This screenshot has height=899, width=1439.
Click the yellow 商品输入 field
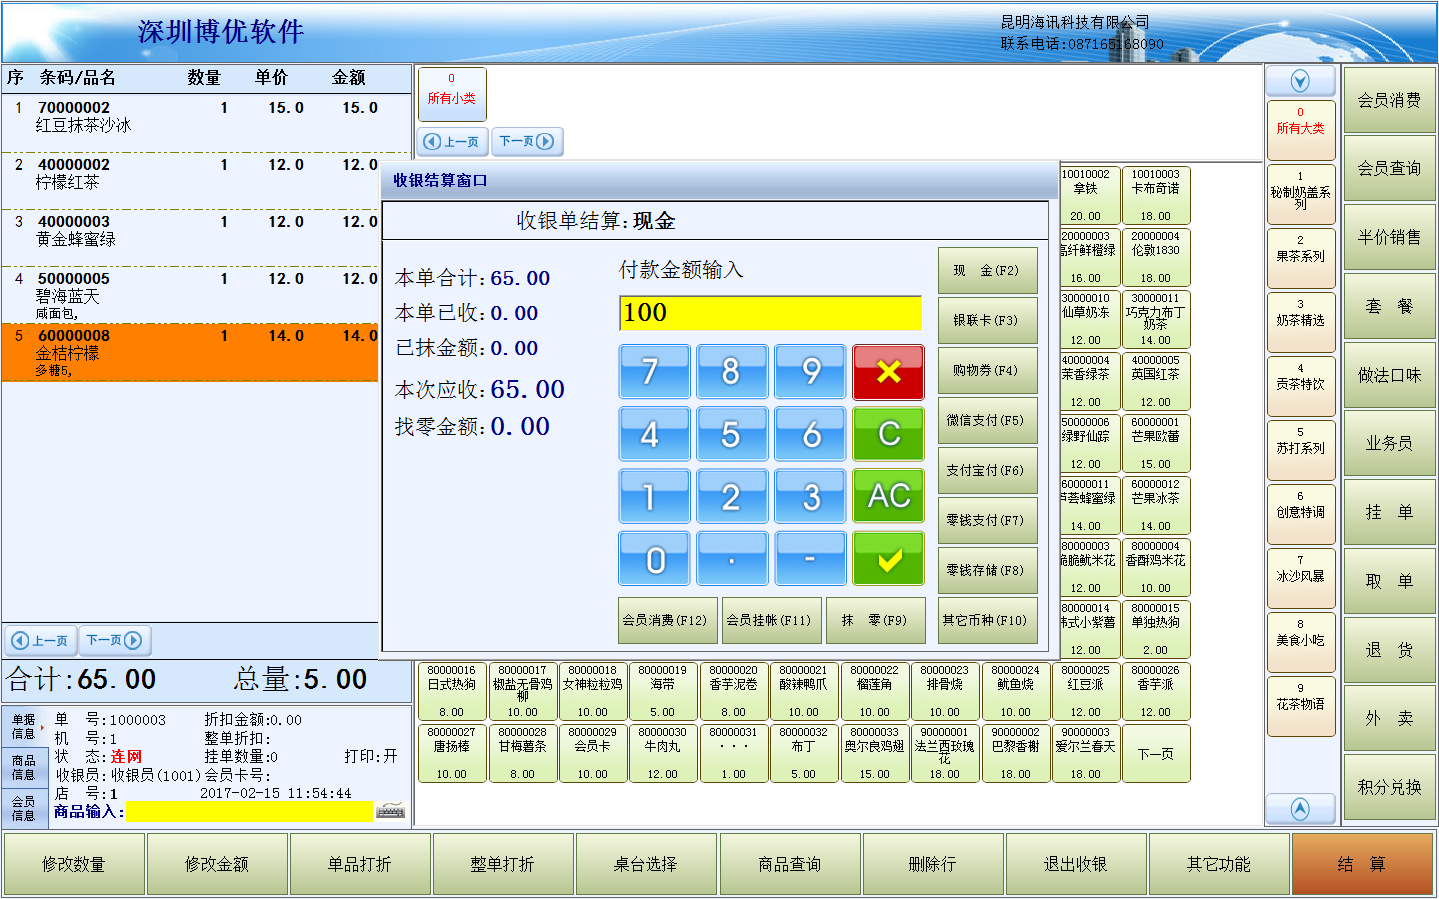(x=249, y=811)
